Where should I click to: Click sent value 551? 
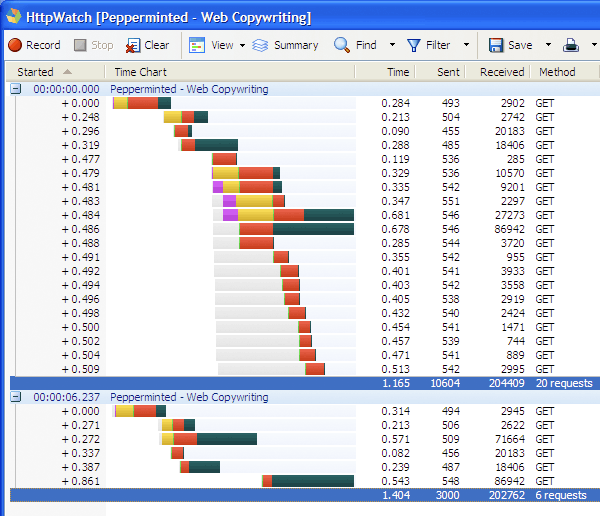click(451, 201)
